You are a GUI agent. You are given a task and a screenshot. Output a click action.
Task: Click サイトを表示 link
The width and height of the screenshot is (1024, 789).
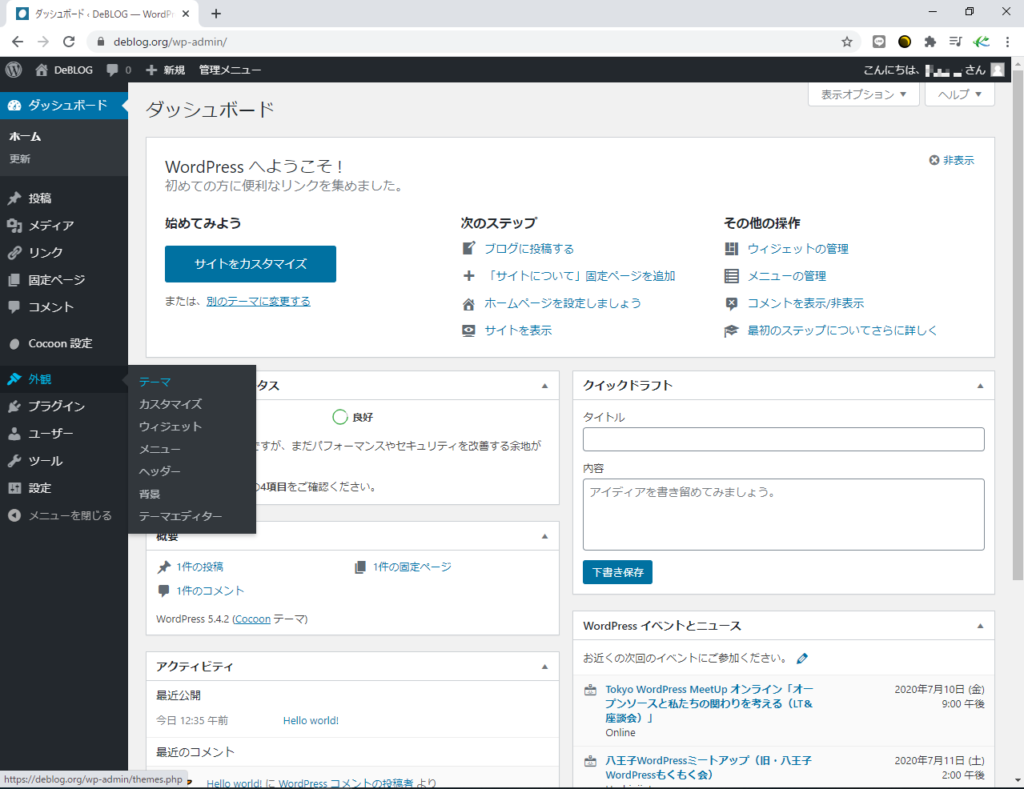coord(518,330)
